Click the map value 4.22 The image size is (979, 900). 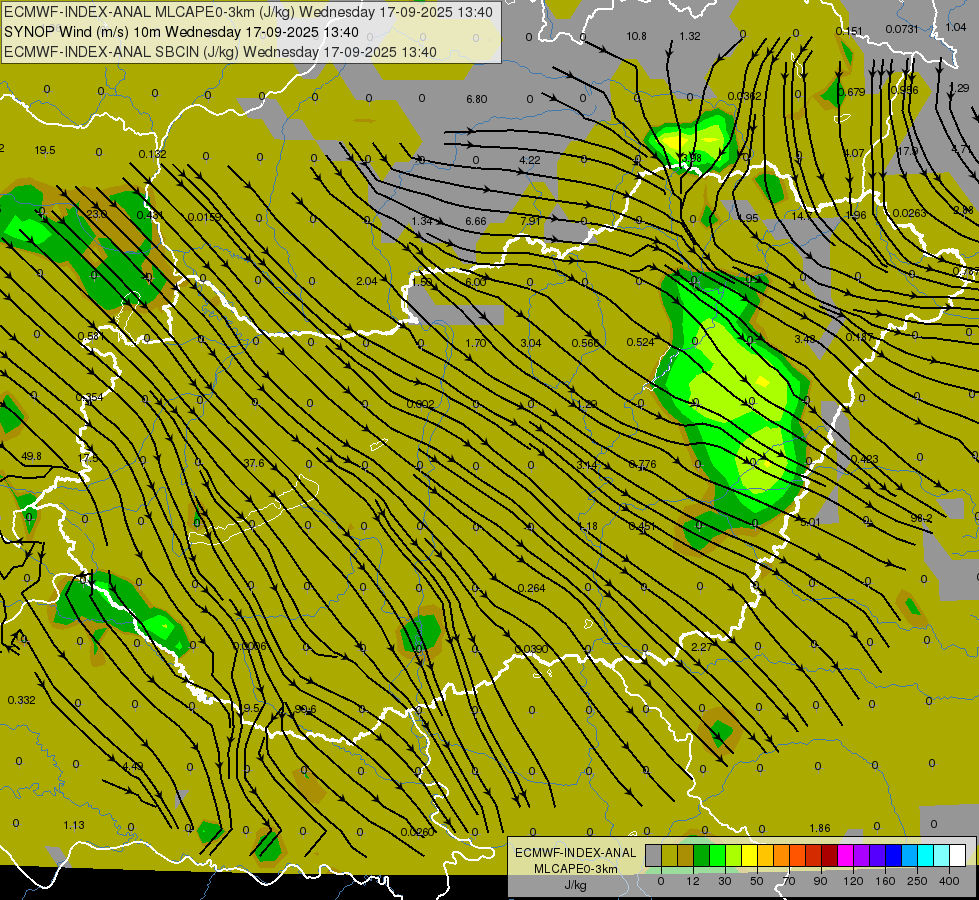[x=529, y=161]
